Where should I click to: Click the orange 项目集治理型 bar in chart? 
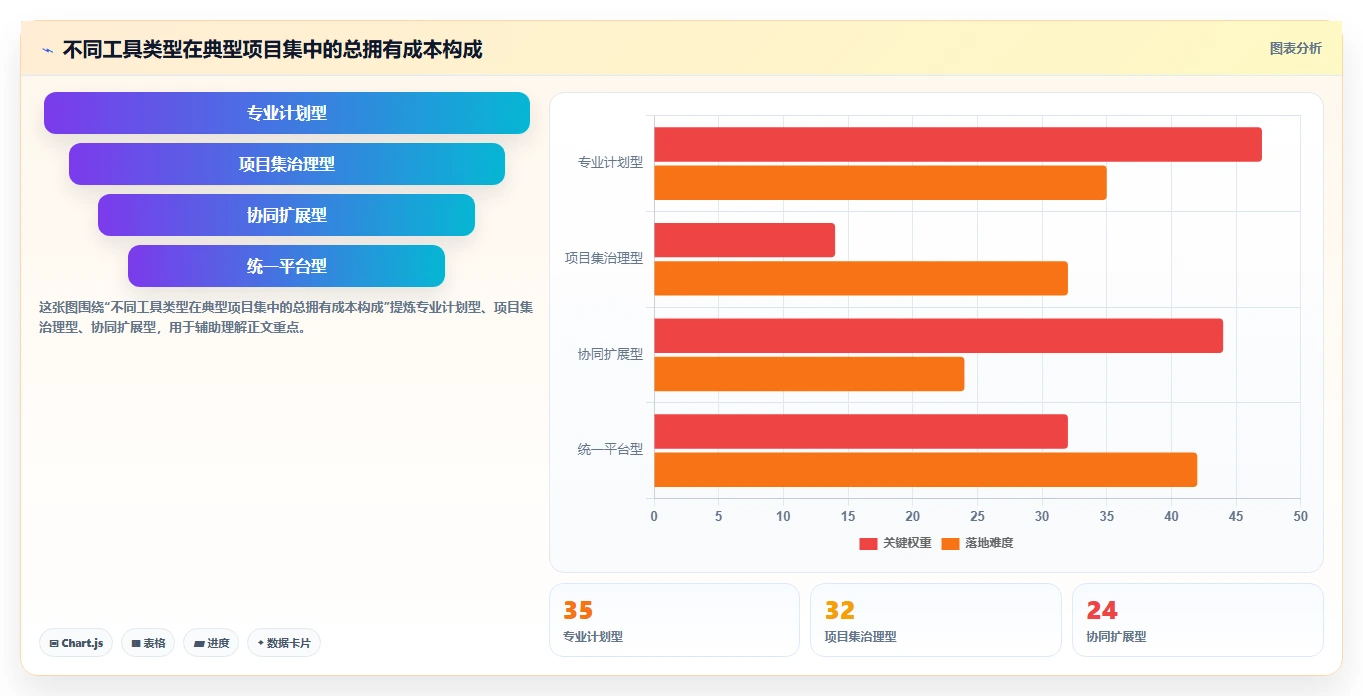861,278
